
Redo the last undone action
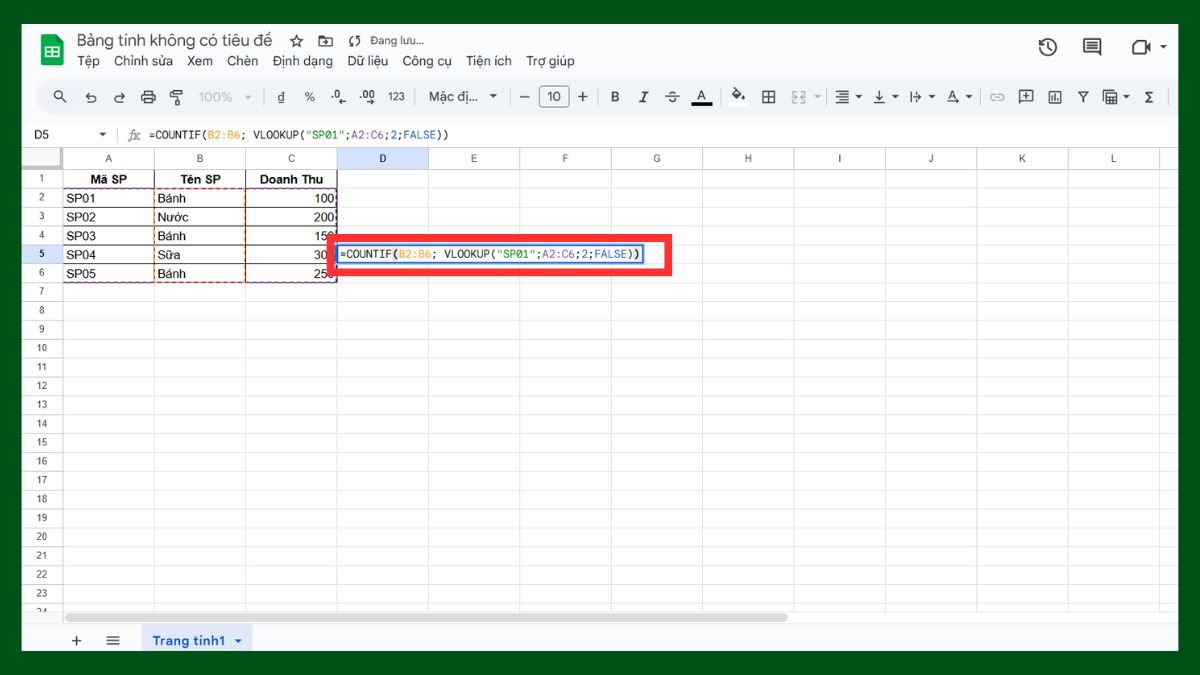coord(119,97)
